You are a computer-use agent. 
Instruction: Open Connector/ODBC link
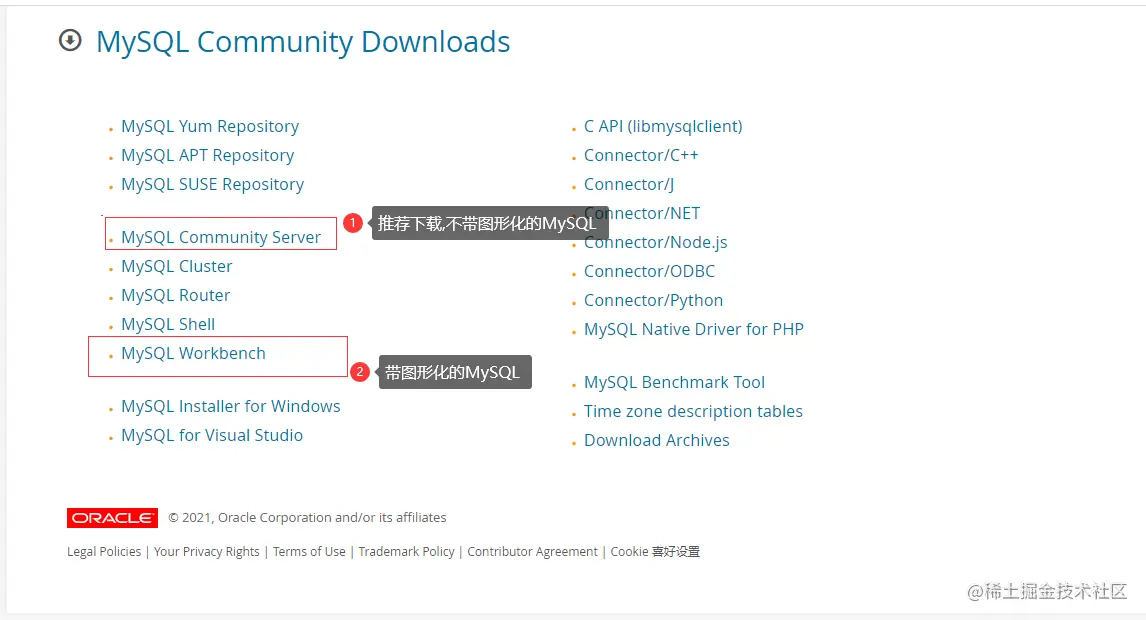click(x=649, y=271)
